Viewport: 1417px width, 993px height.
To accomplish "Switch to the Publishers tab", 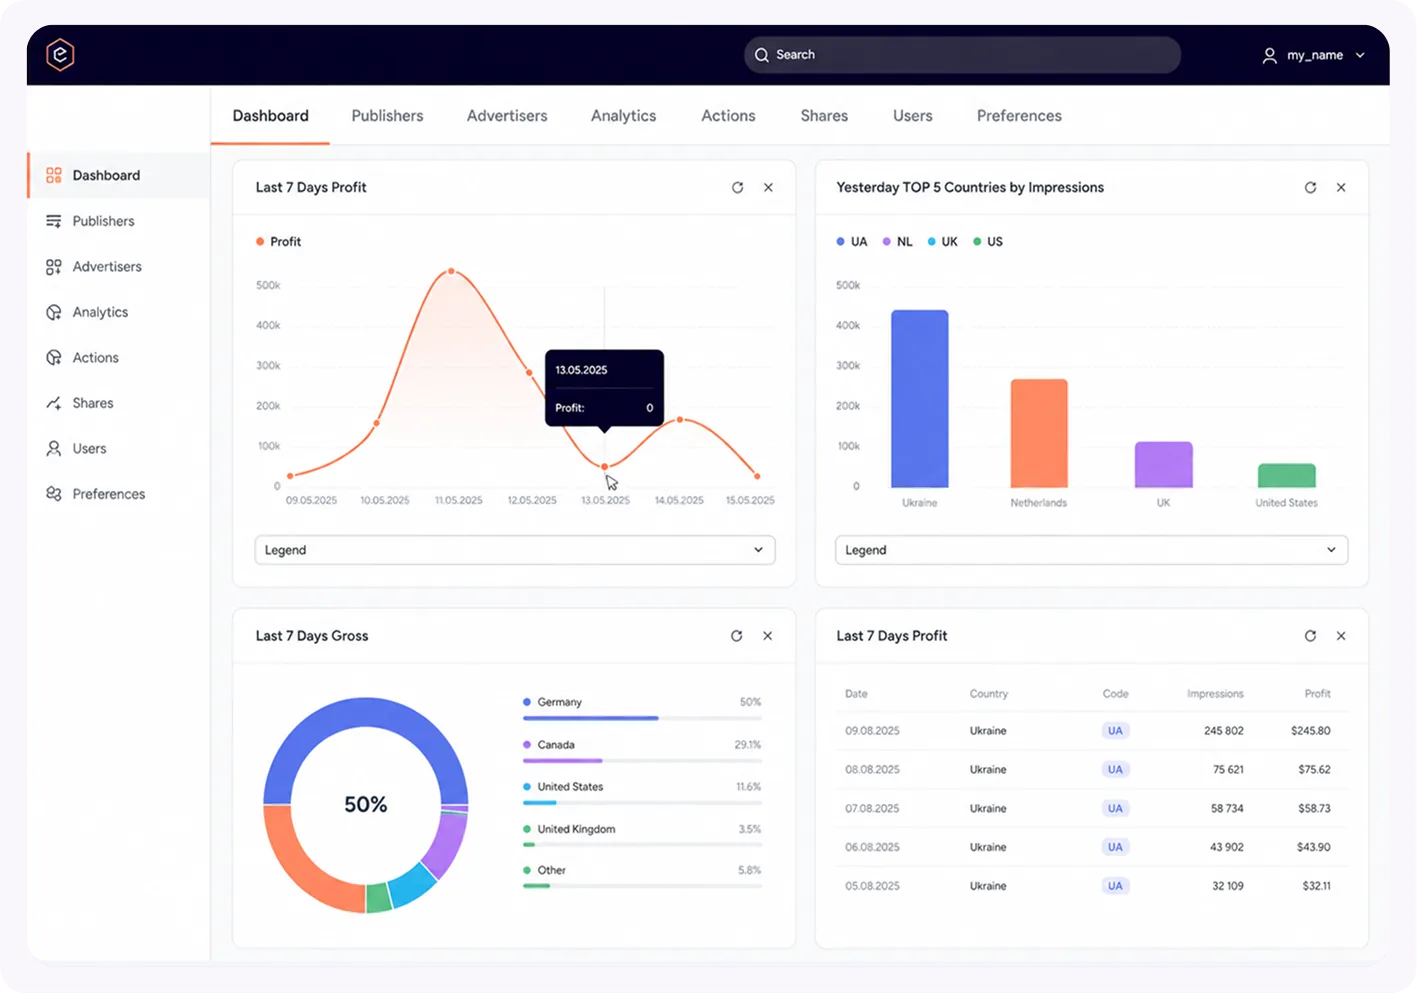I will pos(387,116).
